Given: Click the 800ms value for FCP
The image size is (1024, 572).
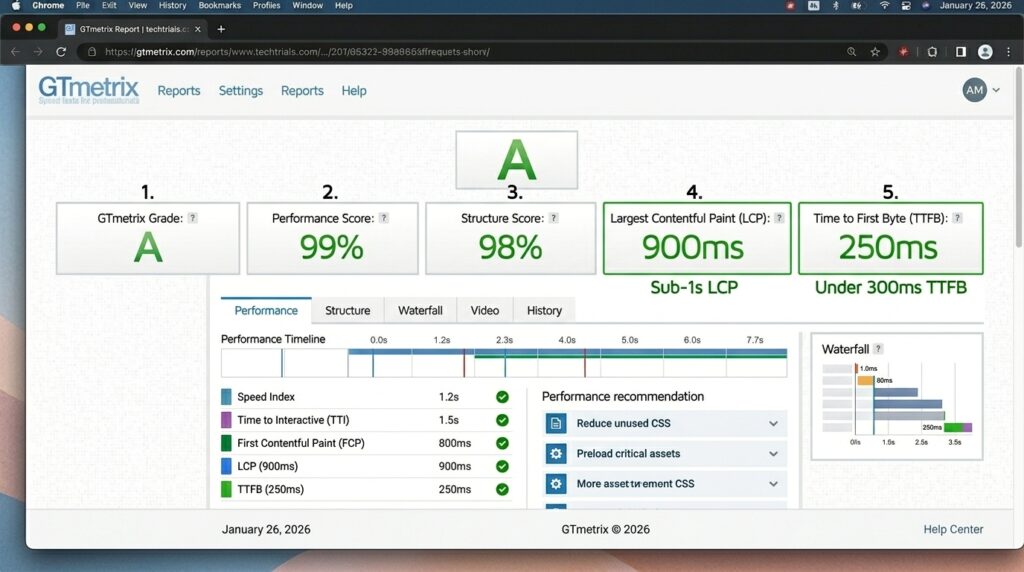Looking at the screenshot, I should [455, 443].
